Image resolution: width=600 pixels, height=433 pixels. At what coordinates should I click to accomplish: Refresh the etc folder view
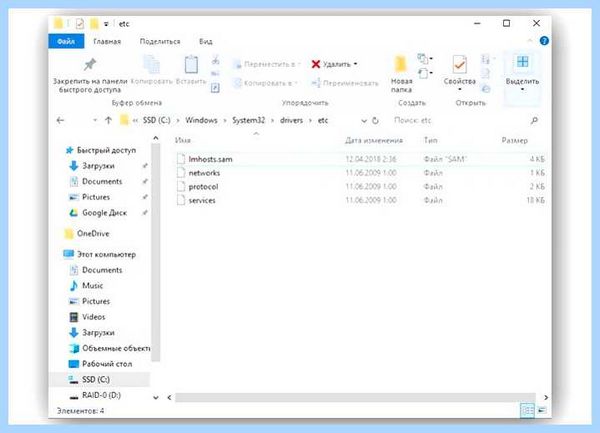(x=375, y=120)
